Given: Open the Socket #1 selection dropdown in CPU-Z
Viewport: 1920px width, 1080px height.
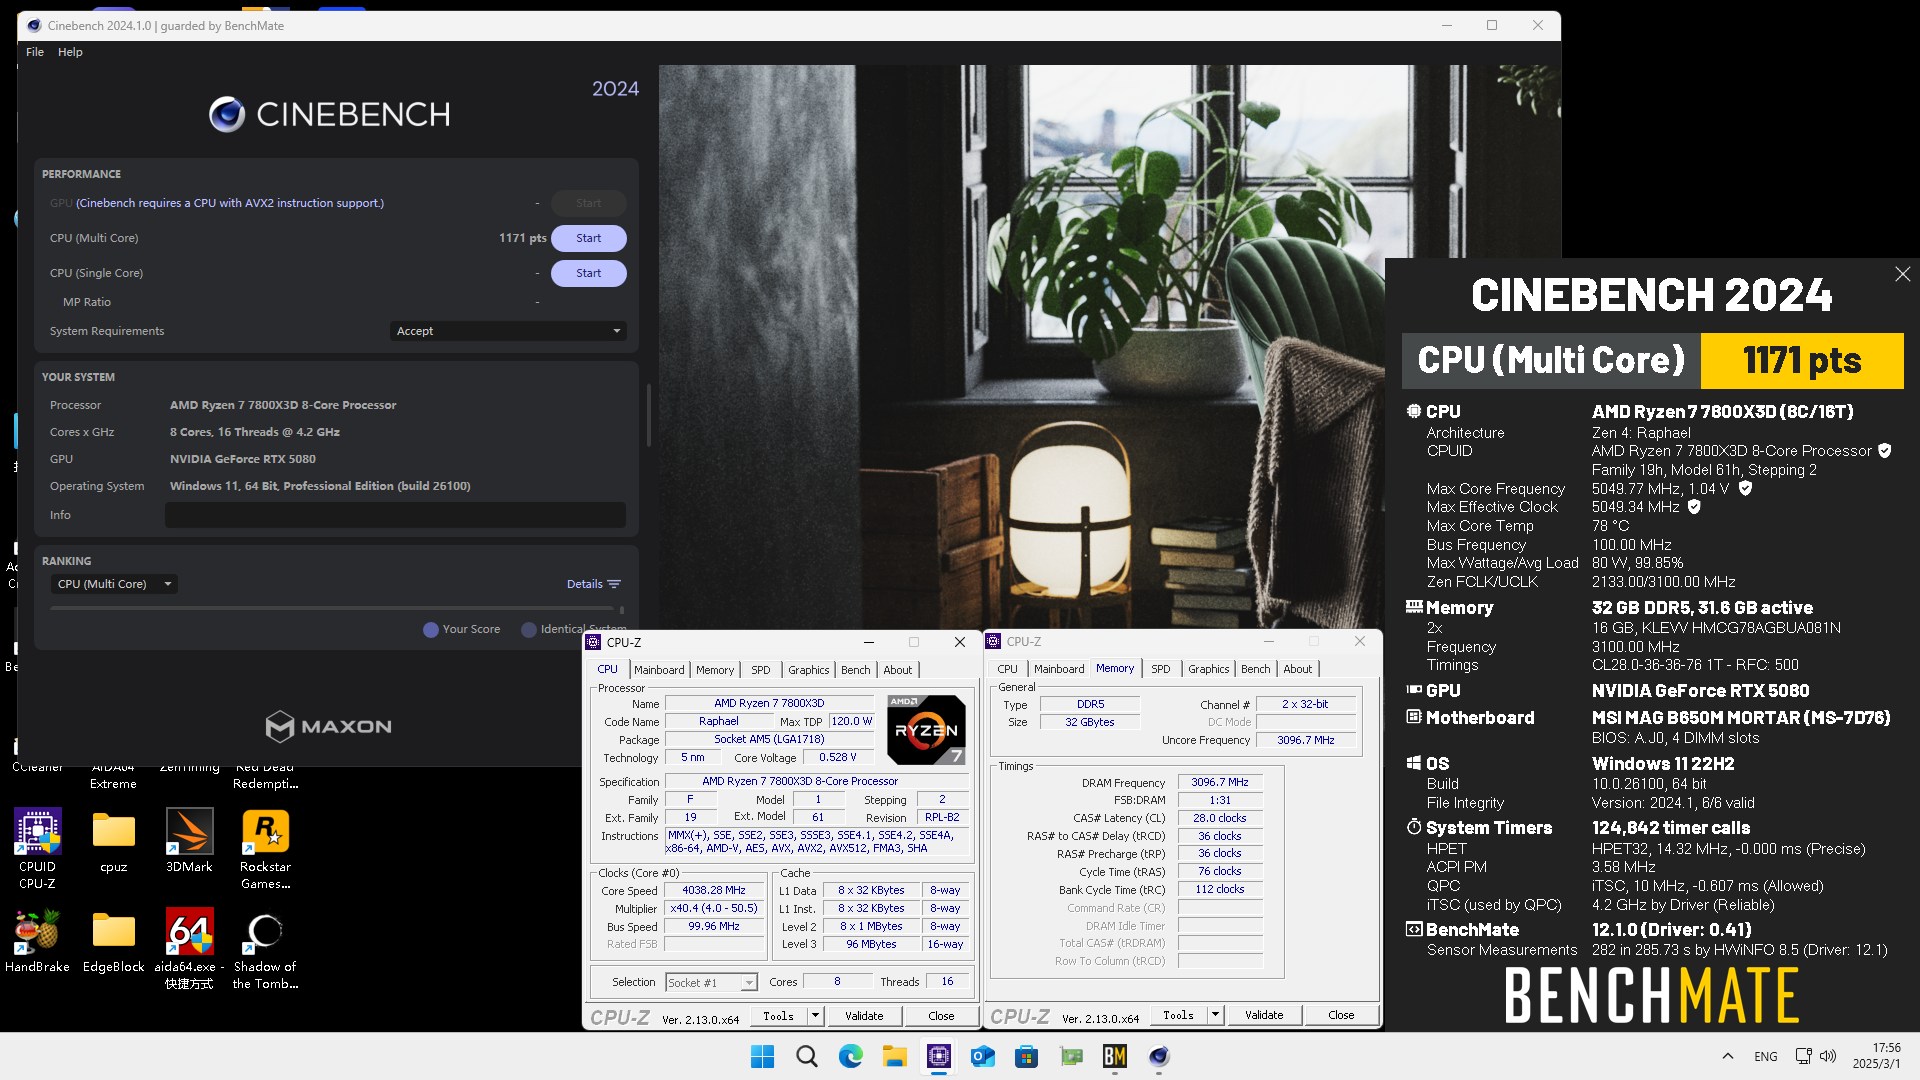Looking at the screenshot, I should (x=711, y=983).
